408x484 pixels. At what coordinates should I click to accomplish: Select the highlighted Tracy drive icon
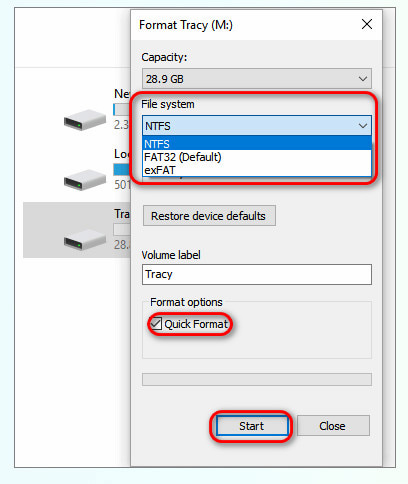click(x=85, y=240)
